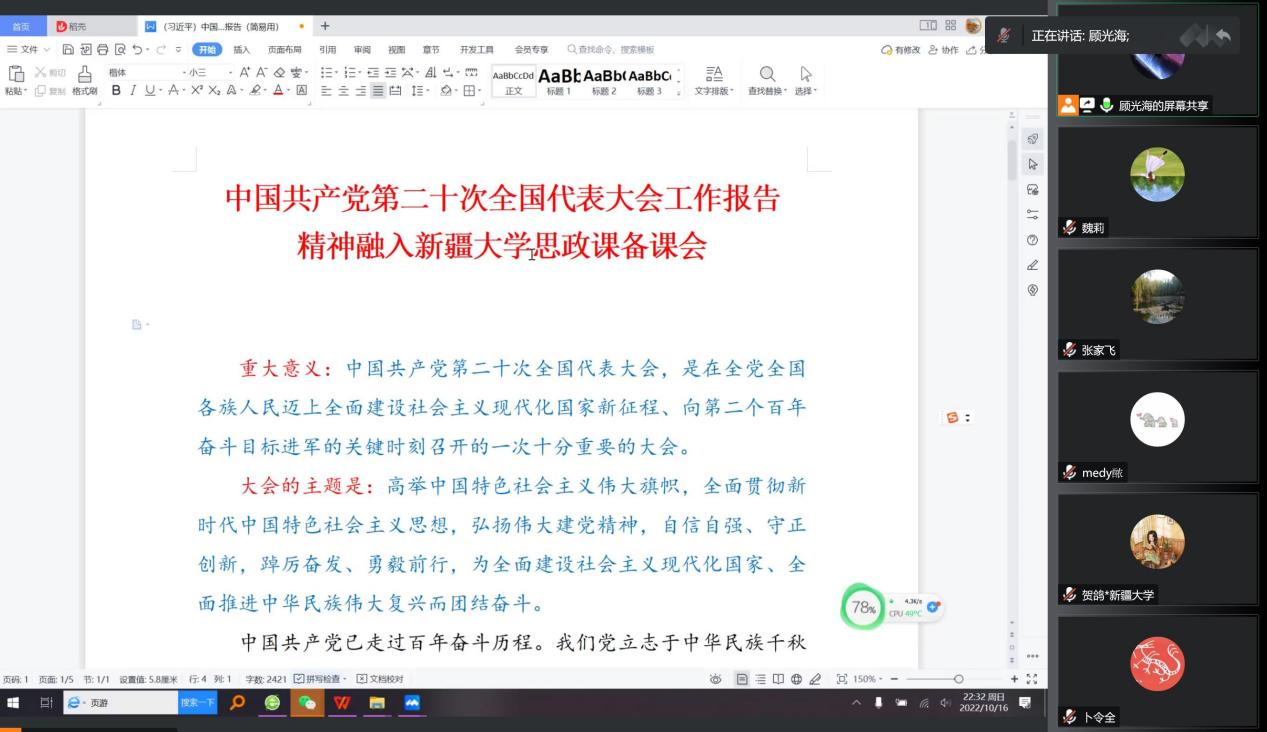This screenshot has height=732, width=1267.
Task: Apply superscript formatting
Action: [197, 90]
